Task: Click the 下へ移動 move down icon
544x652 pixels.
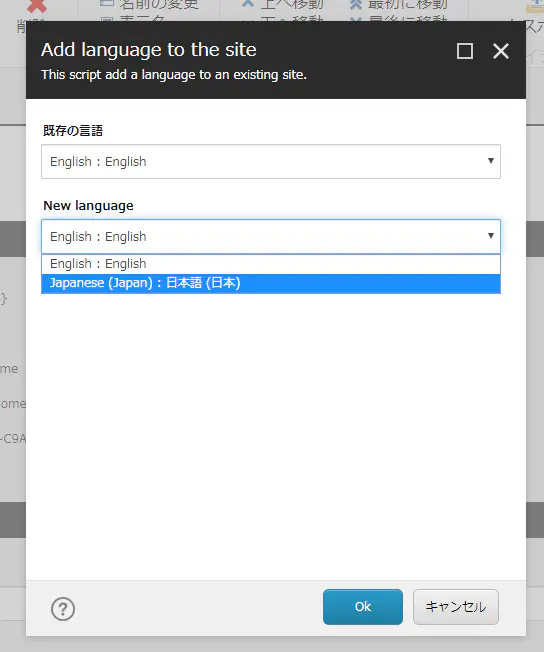Action: pyautogui.click(x=248, y=20)
